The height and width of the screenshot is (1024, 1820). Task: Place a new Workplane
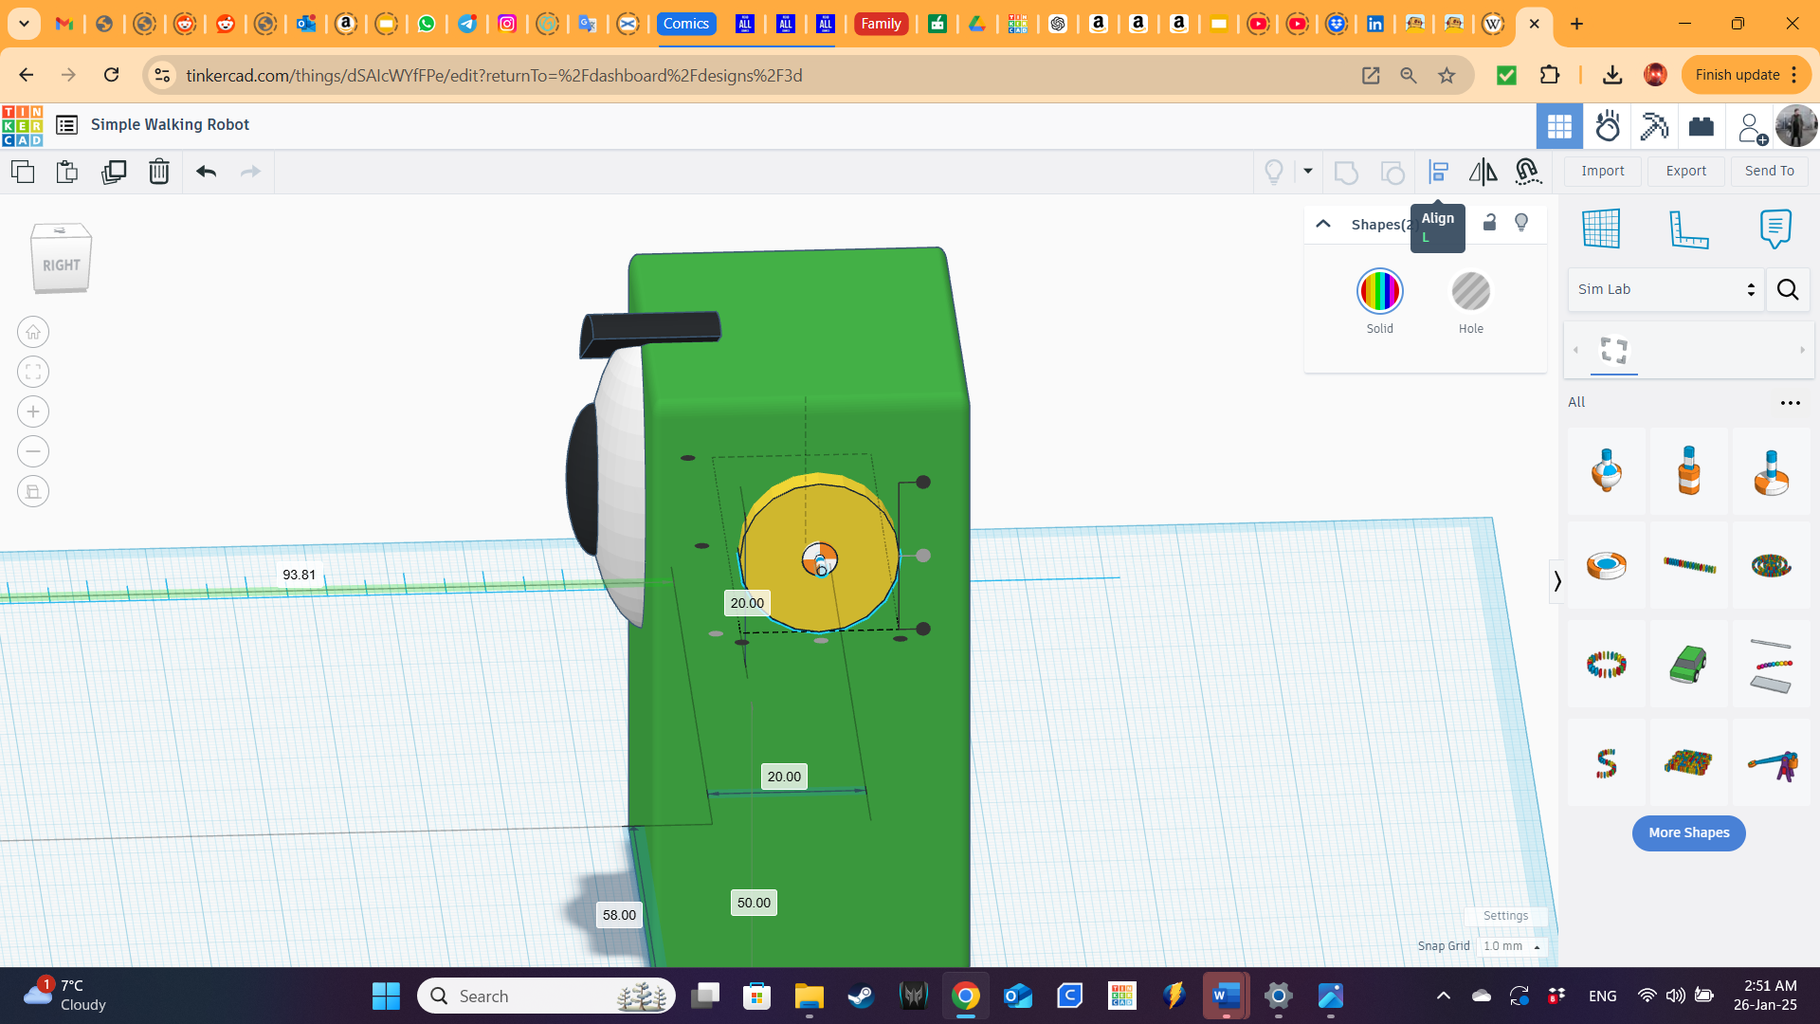[1601, 229]
